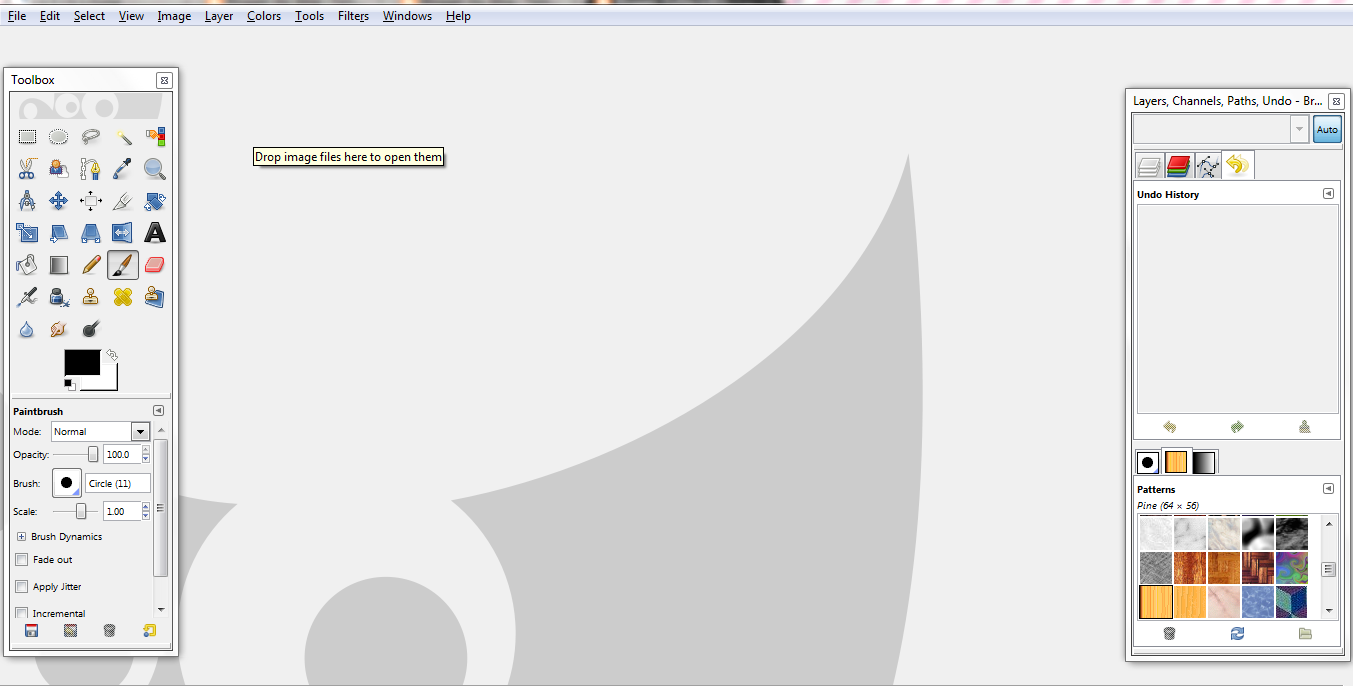1353x686 pixels.
Task: Open the Colors menu
Action: (x=264, y=16)
